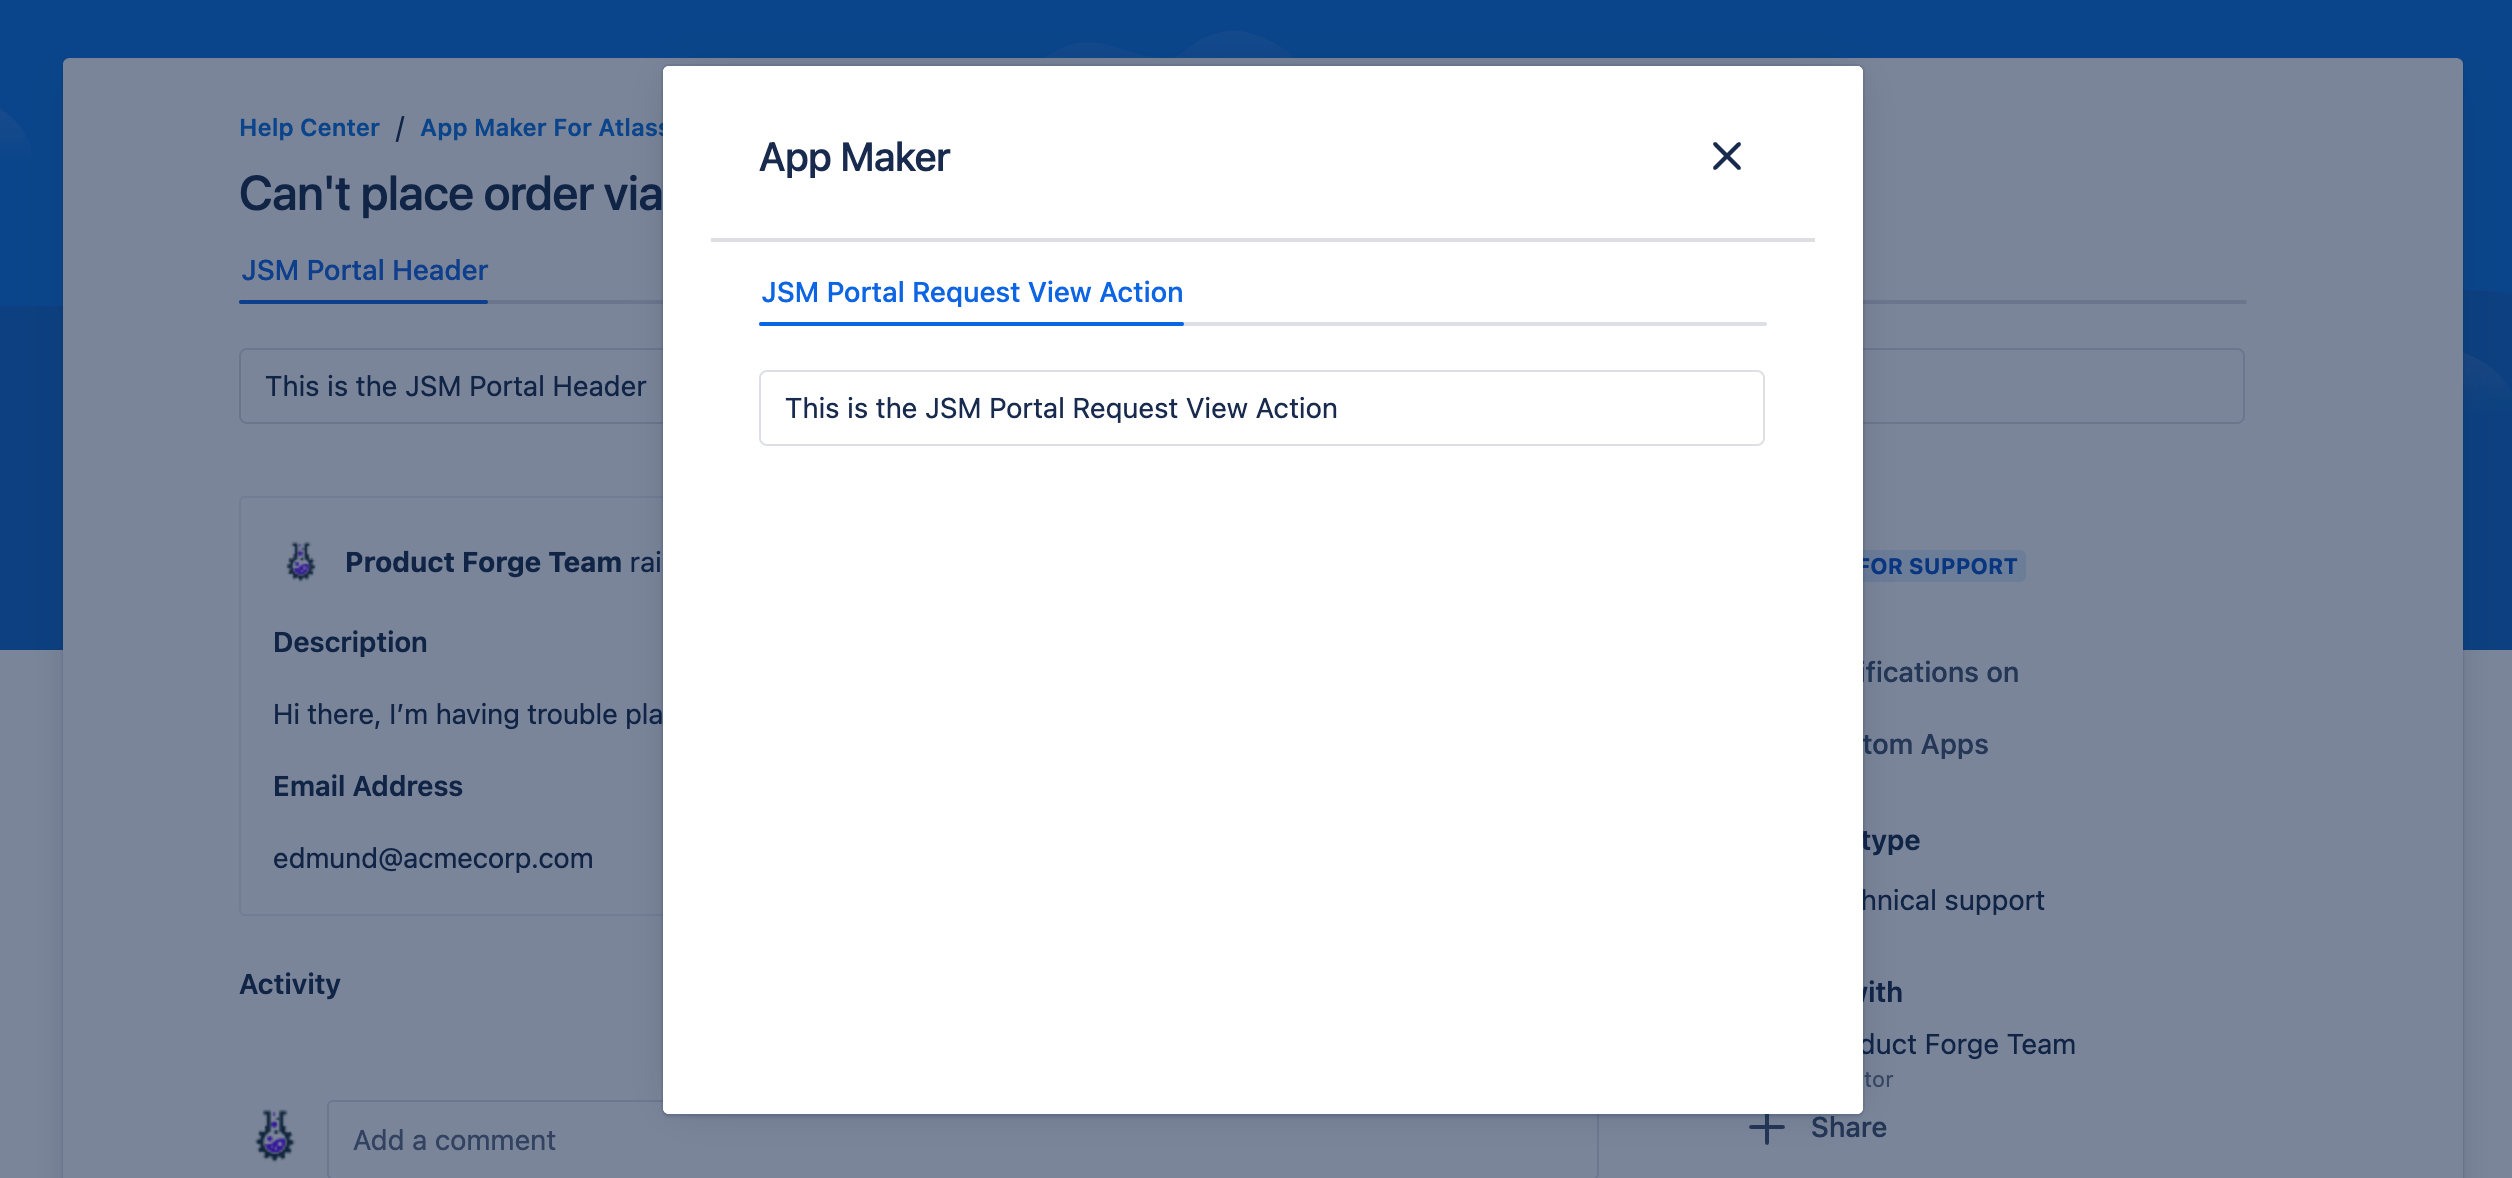The image size is (2512, 1178).
Task: Close the App Maker dialog
Action: (x=1726, y=156)
